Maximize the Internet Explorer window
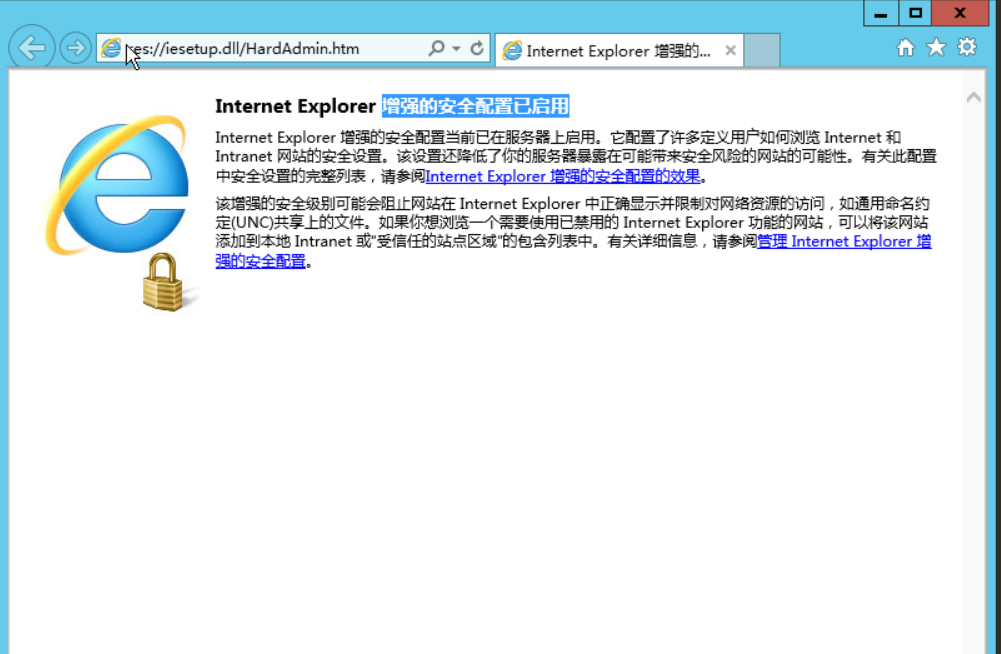Screen dimensions: 1001x654 point(915,13)
